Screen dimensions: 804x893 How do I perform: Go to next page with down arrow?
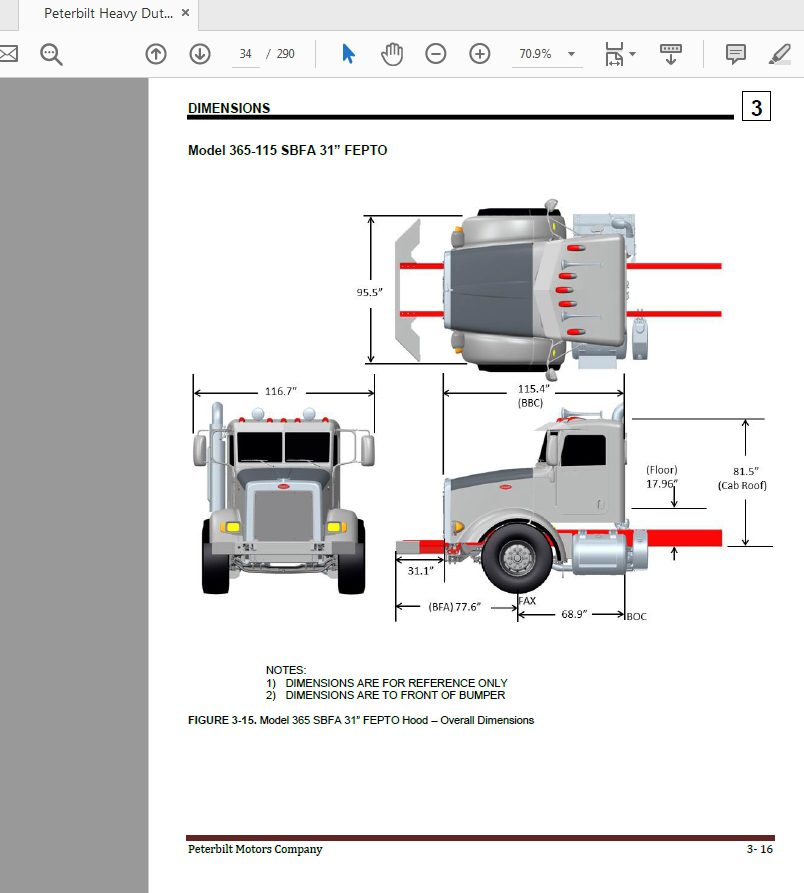(200, 54)
